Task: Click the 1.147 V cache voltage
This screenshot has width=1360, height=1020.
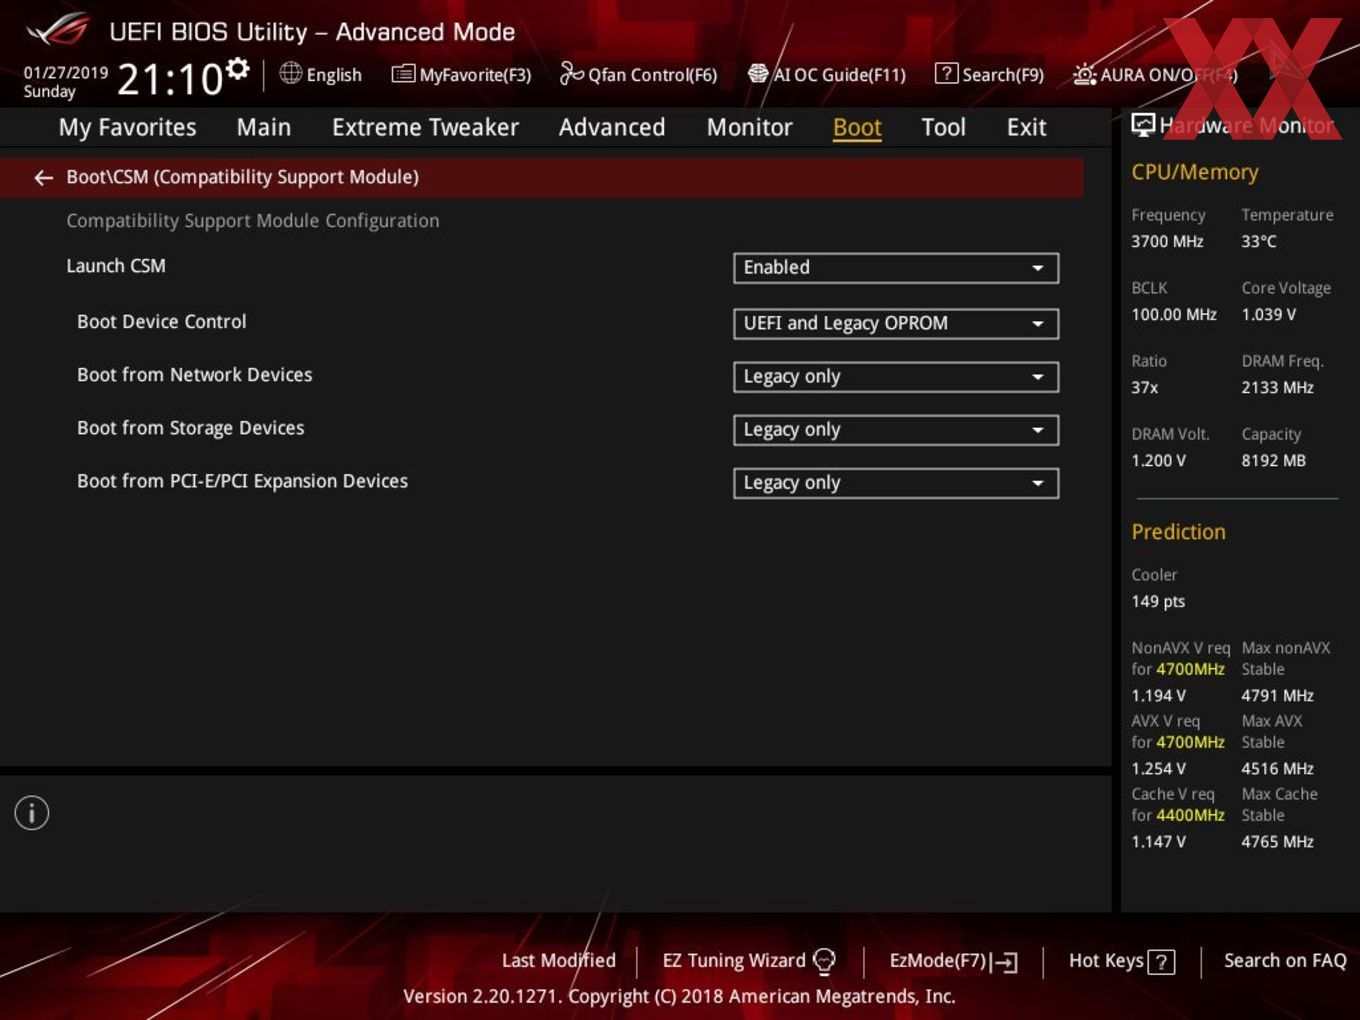Action: 1158,842
